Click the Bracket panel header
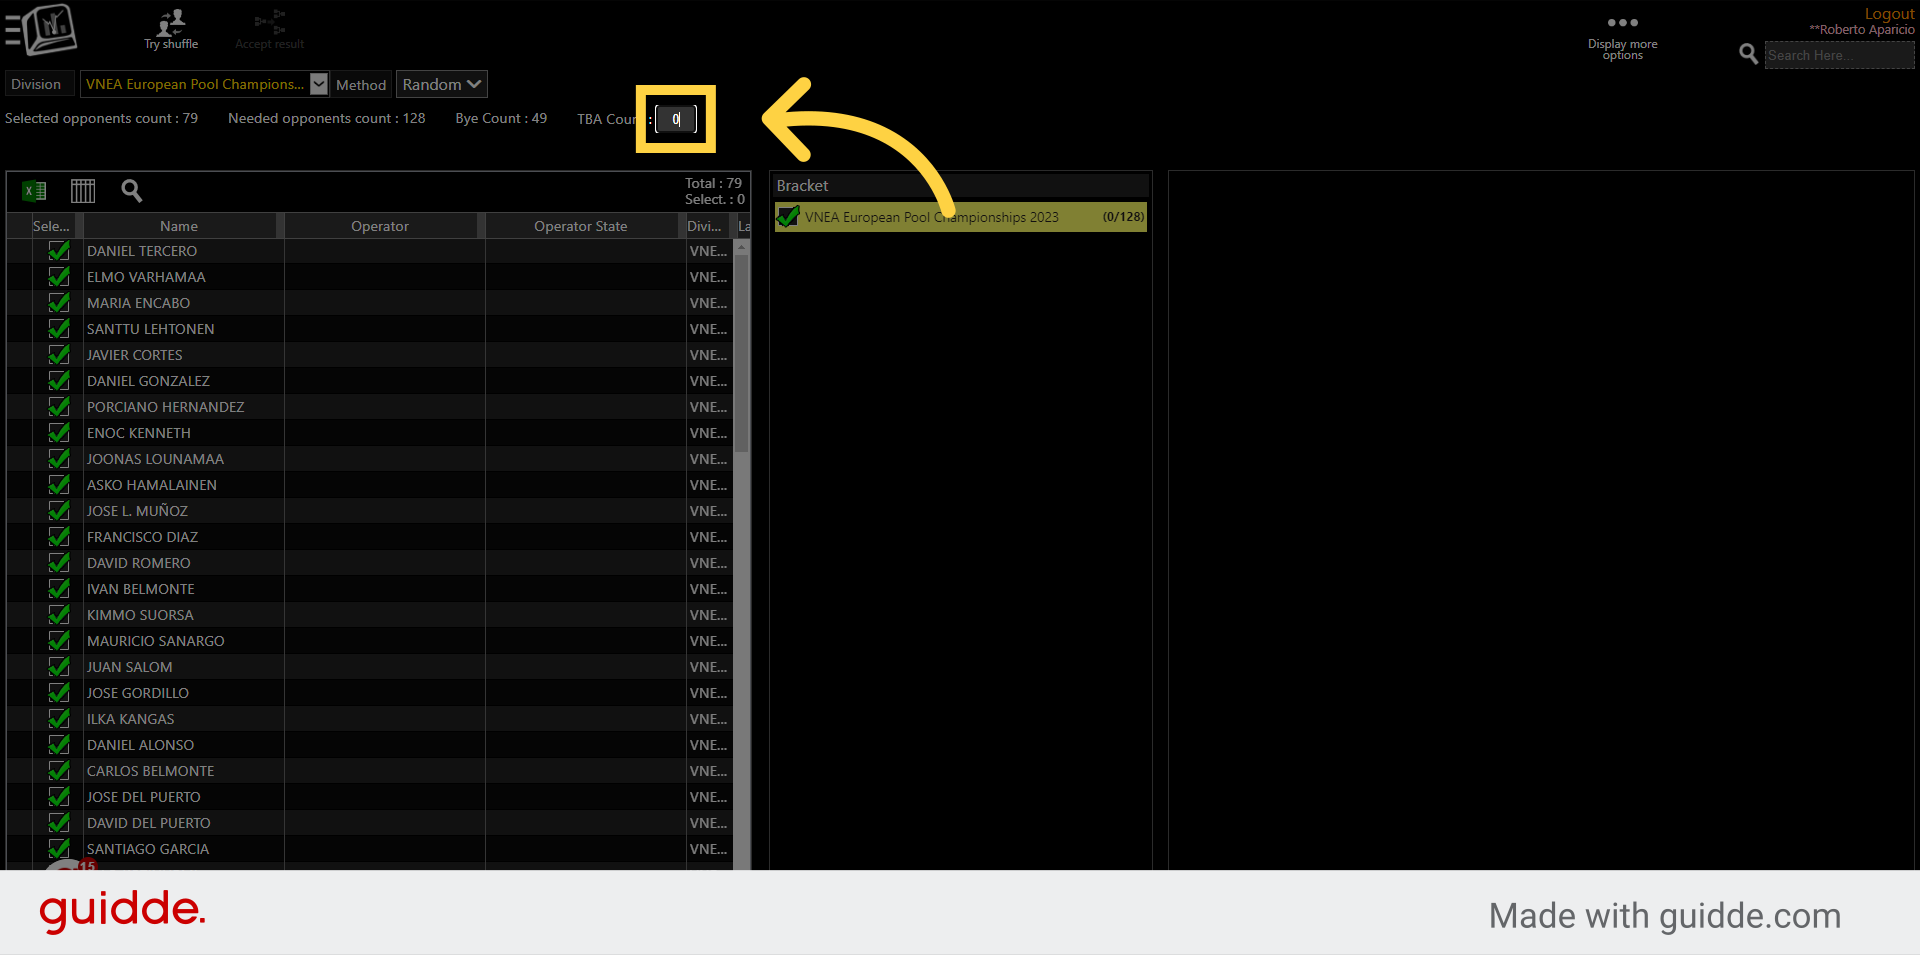The width and height of the screenshot is (1920, 955). click(960, 186)
